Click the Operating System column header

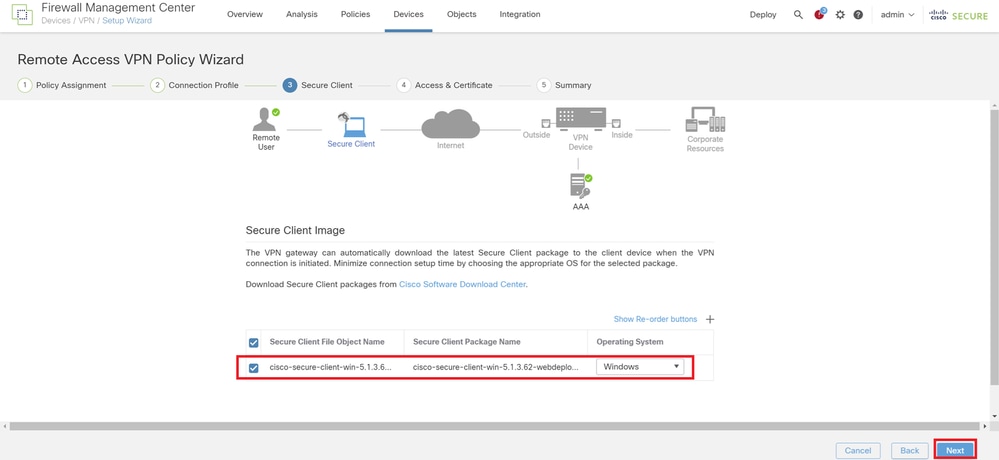(x=629, y=342)
